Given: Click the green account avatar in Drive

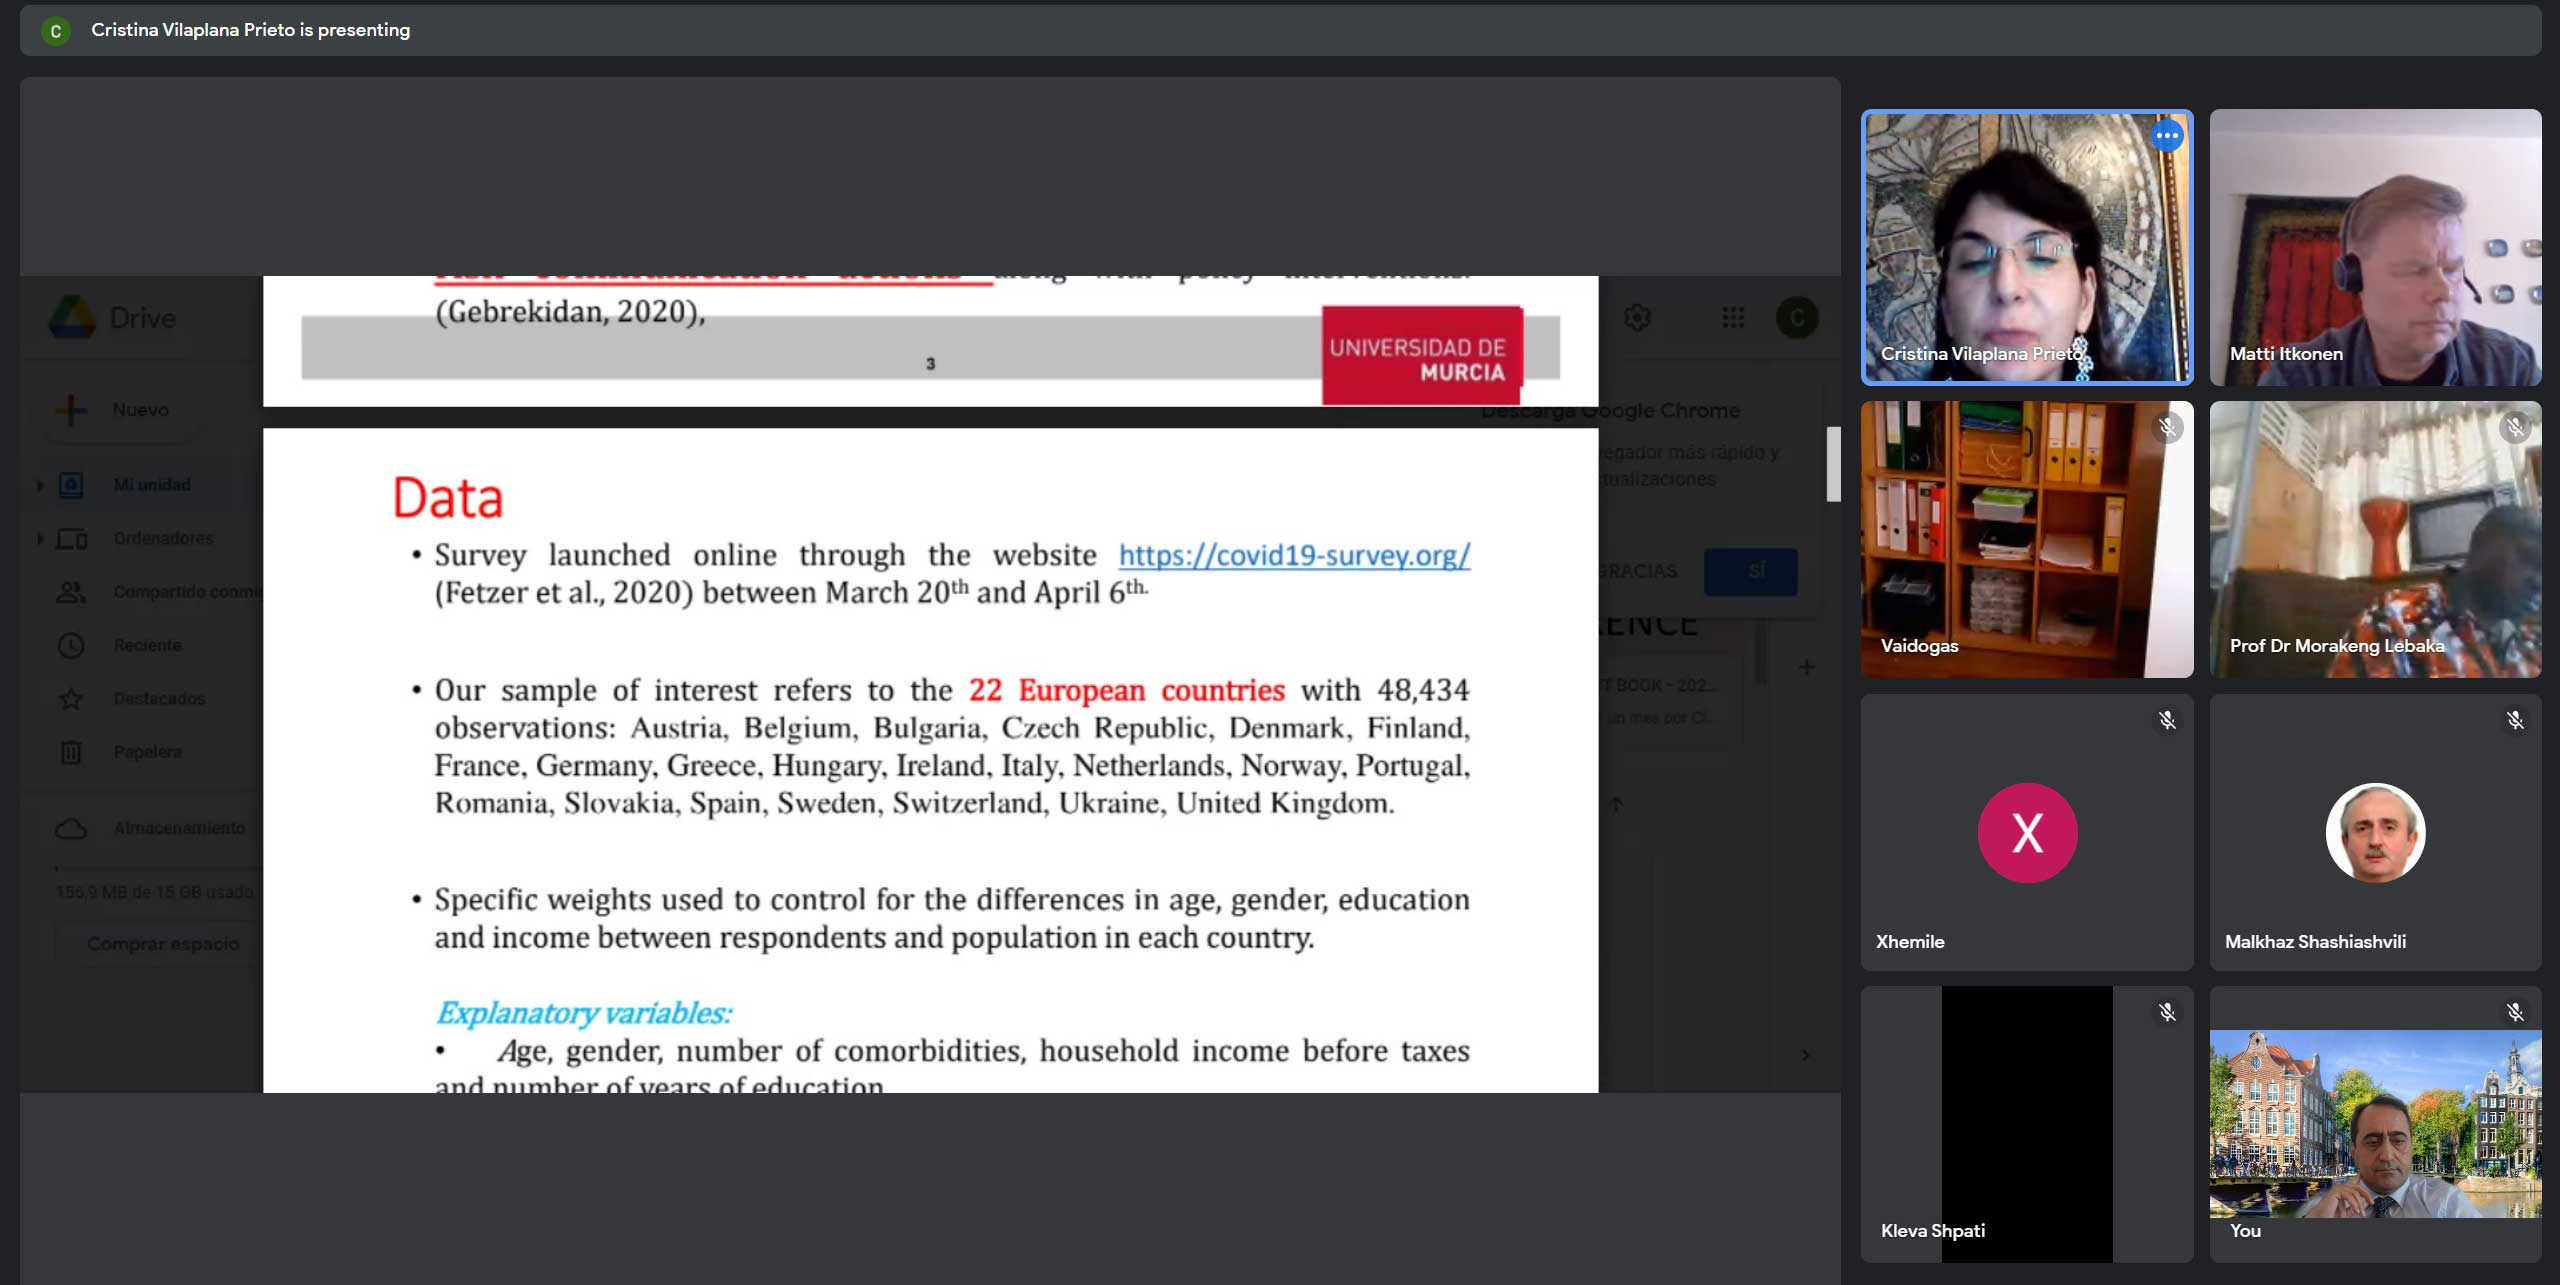Looking at the screenshot, I should [x=1796, y=318].
